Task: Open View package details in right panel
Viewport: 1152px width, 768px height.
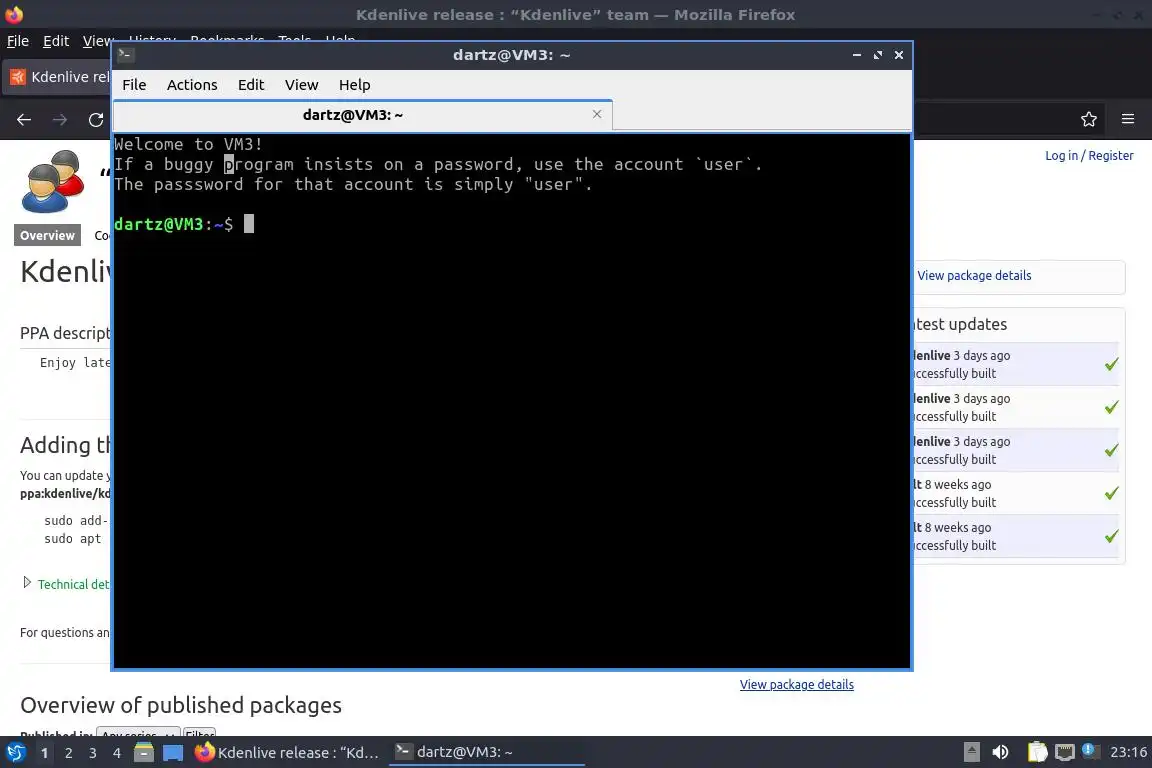Action: click(974, 276)
